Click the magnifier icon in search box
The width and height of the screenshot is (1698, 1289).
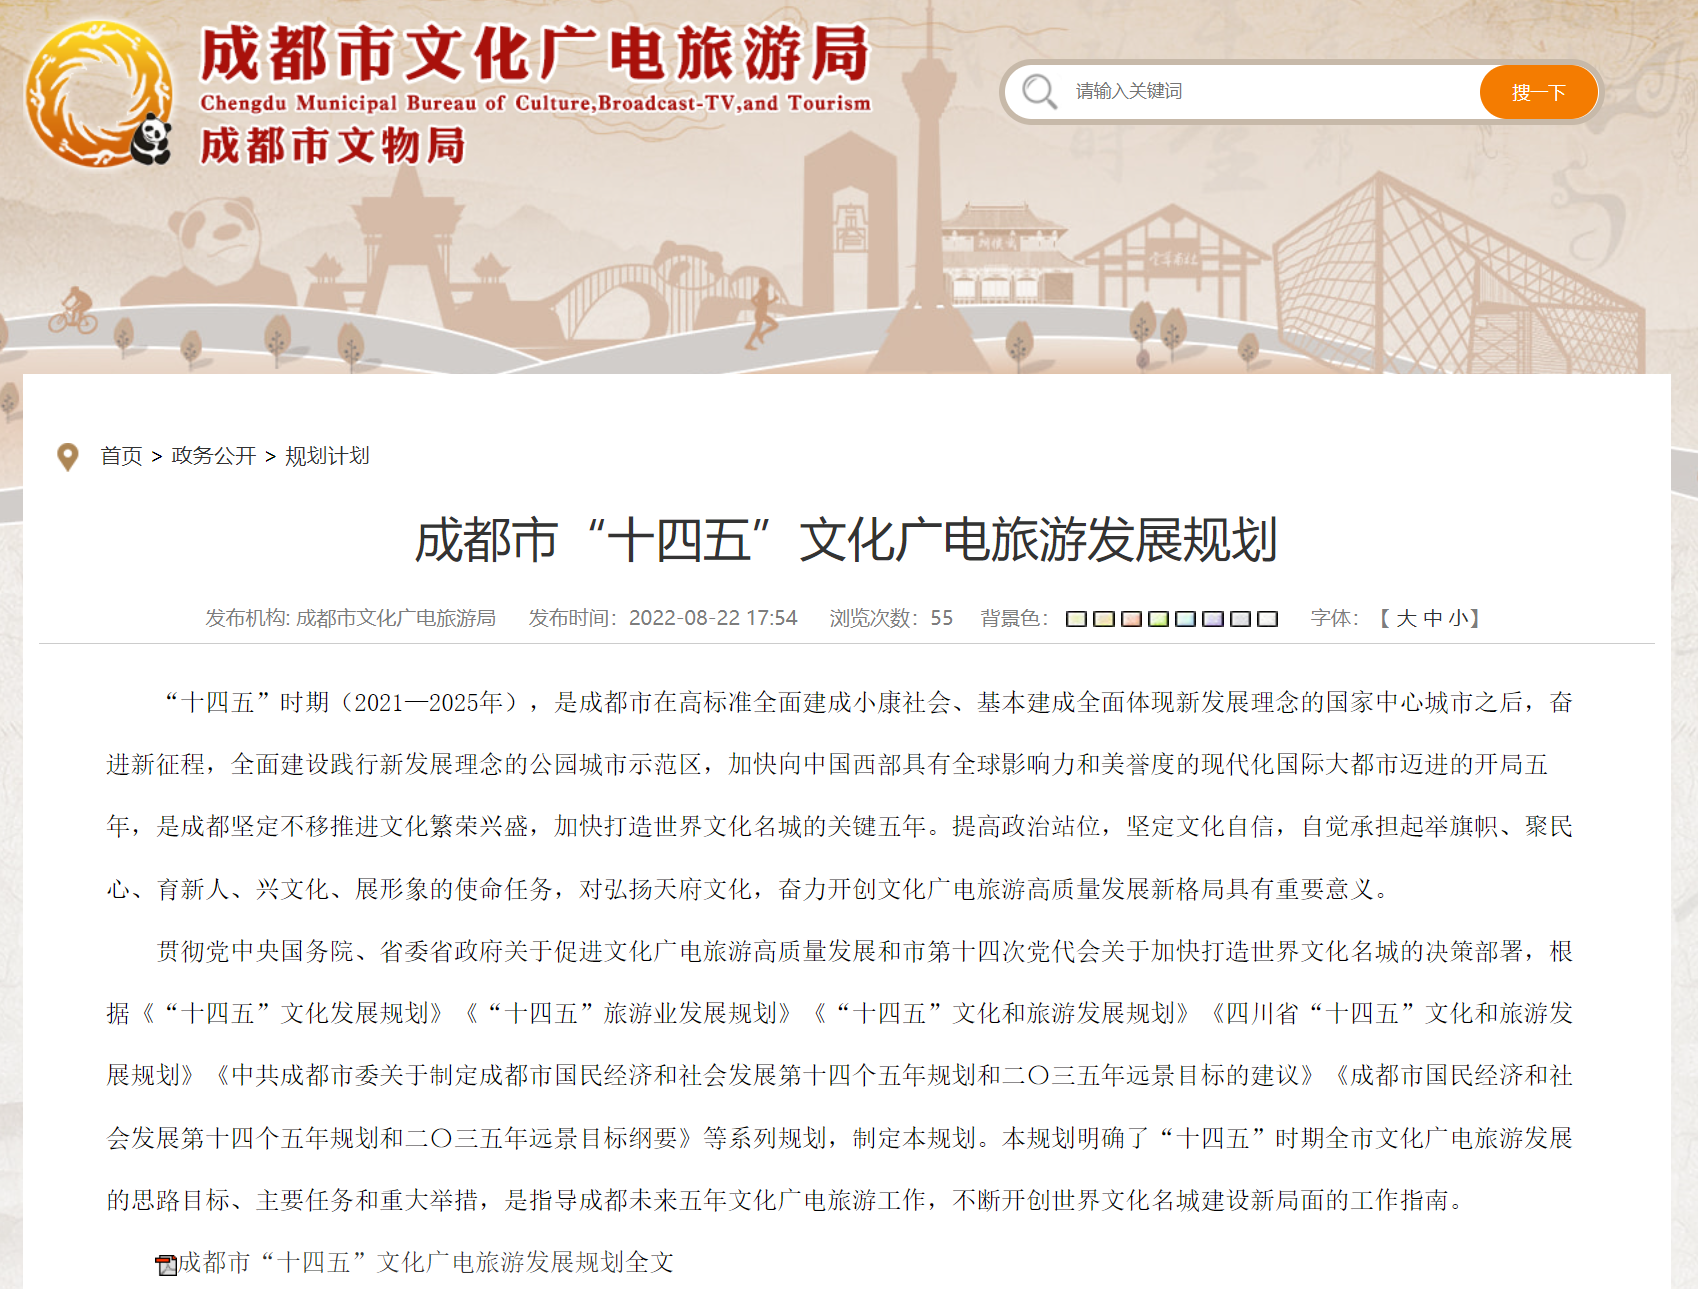[1039, 92]
